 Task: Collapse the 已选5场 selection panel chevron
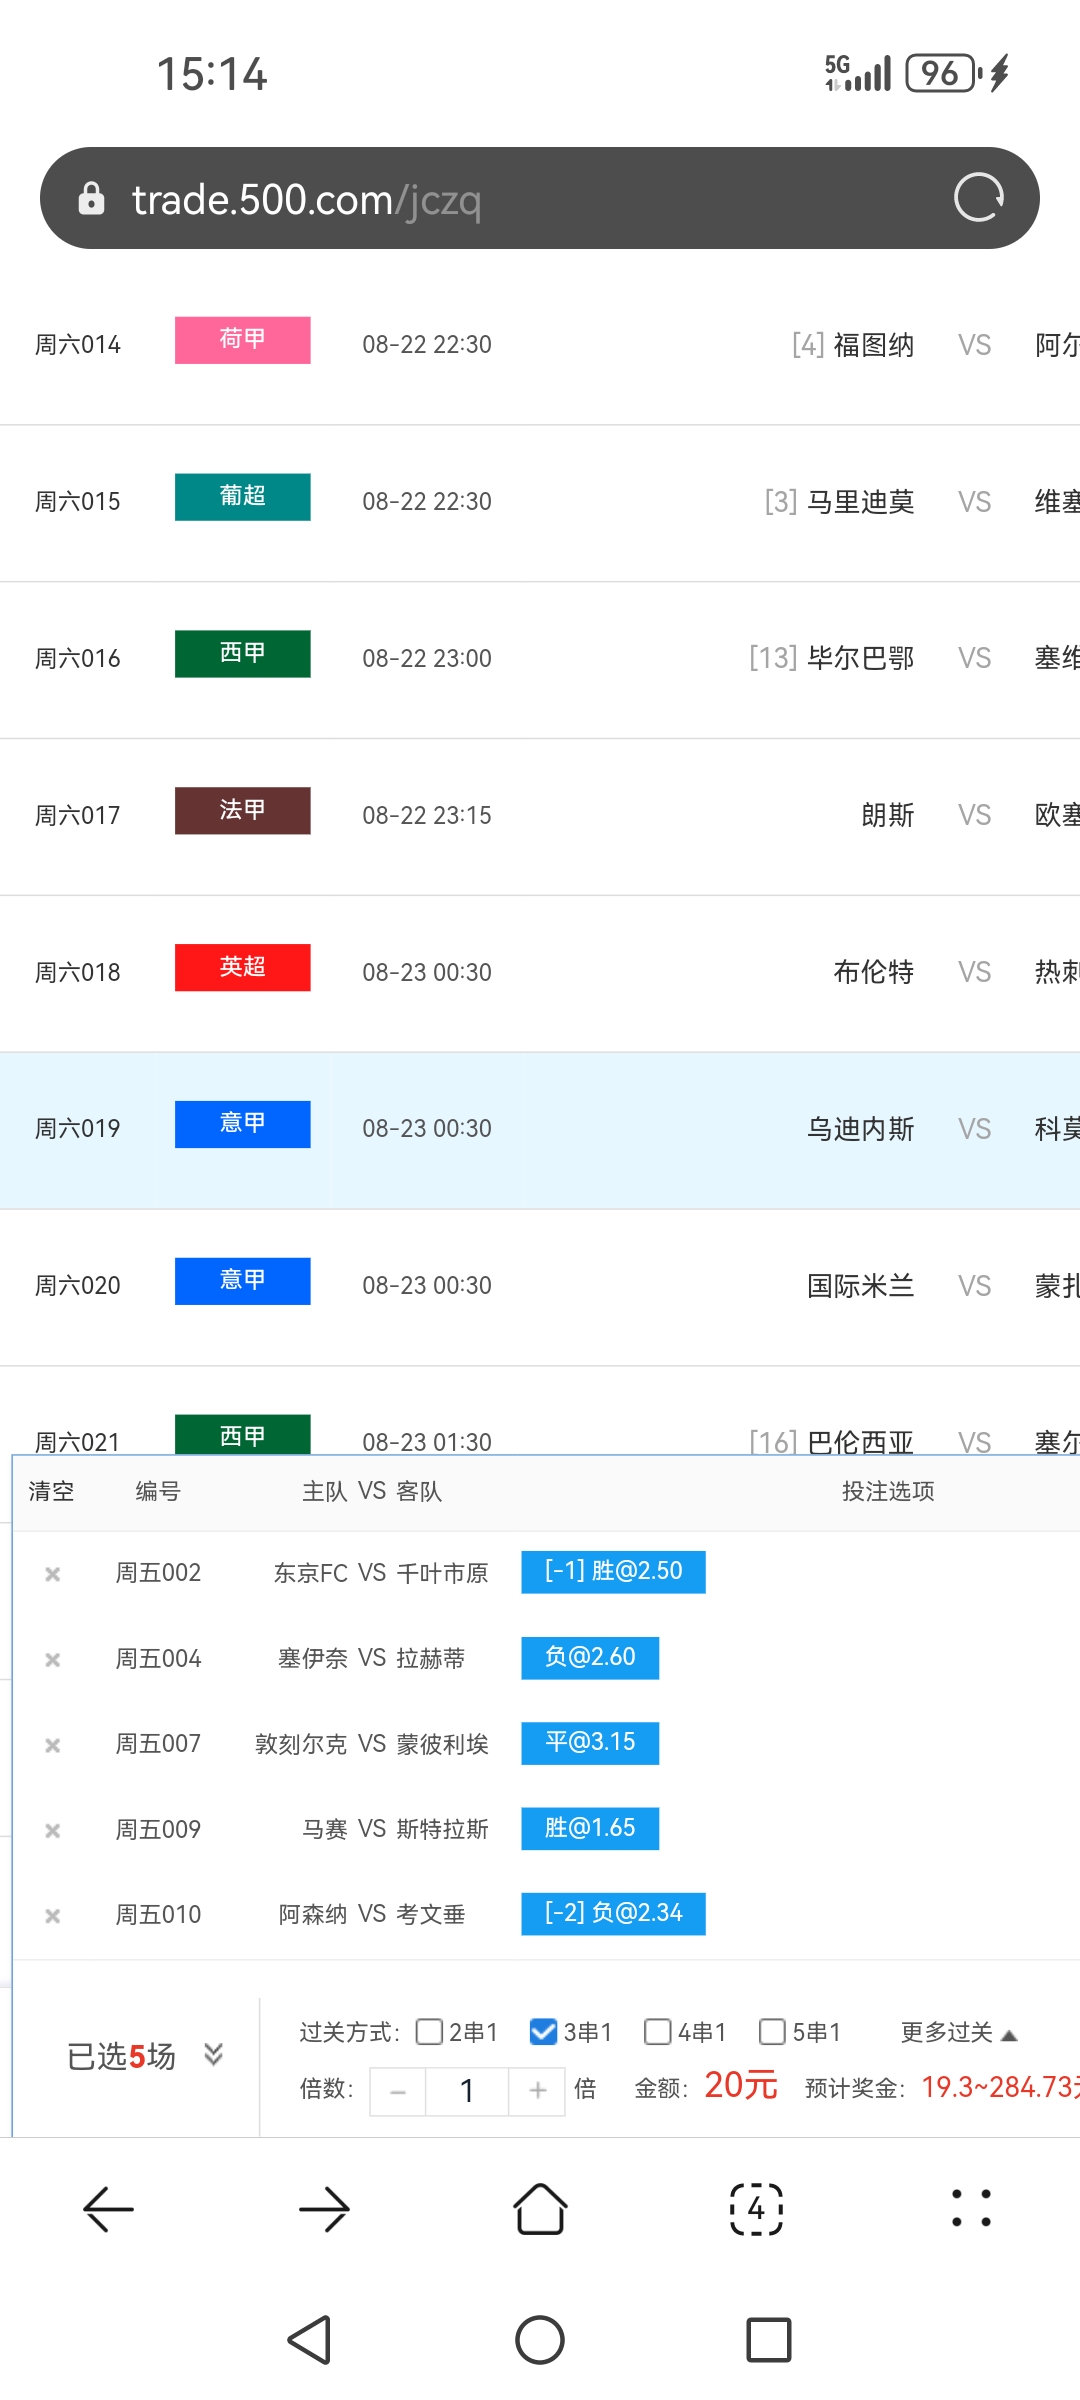pyautogui.click(x=213, y=2054)
